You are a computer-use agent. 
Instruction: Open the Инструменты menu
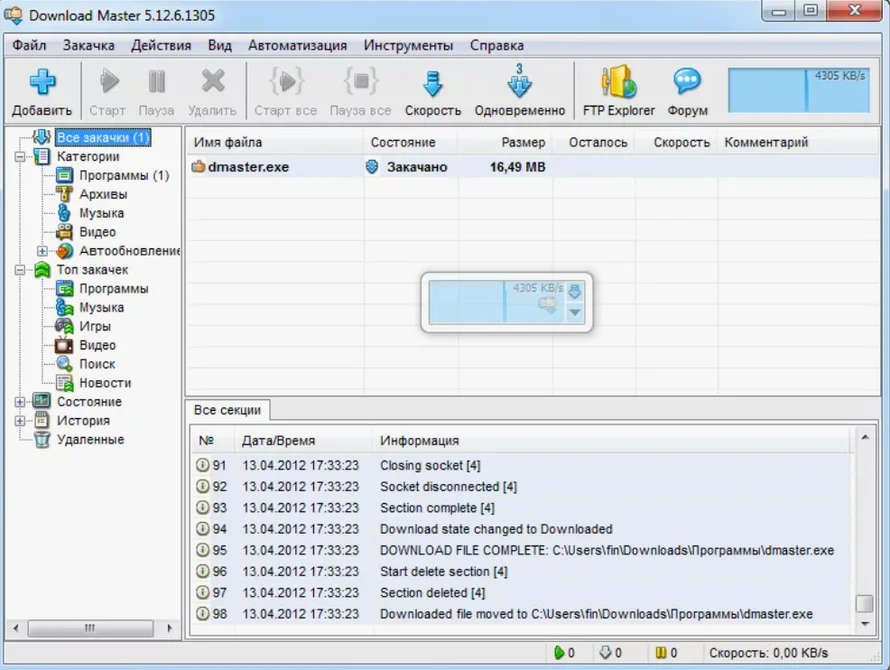tap(408, 45)
